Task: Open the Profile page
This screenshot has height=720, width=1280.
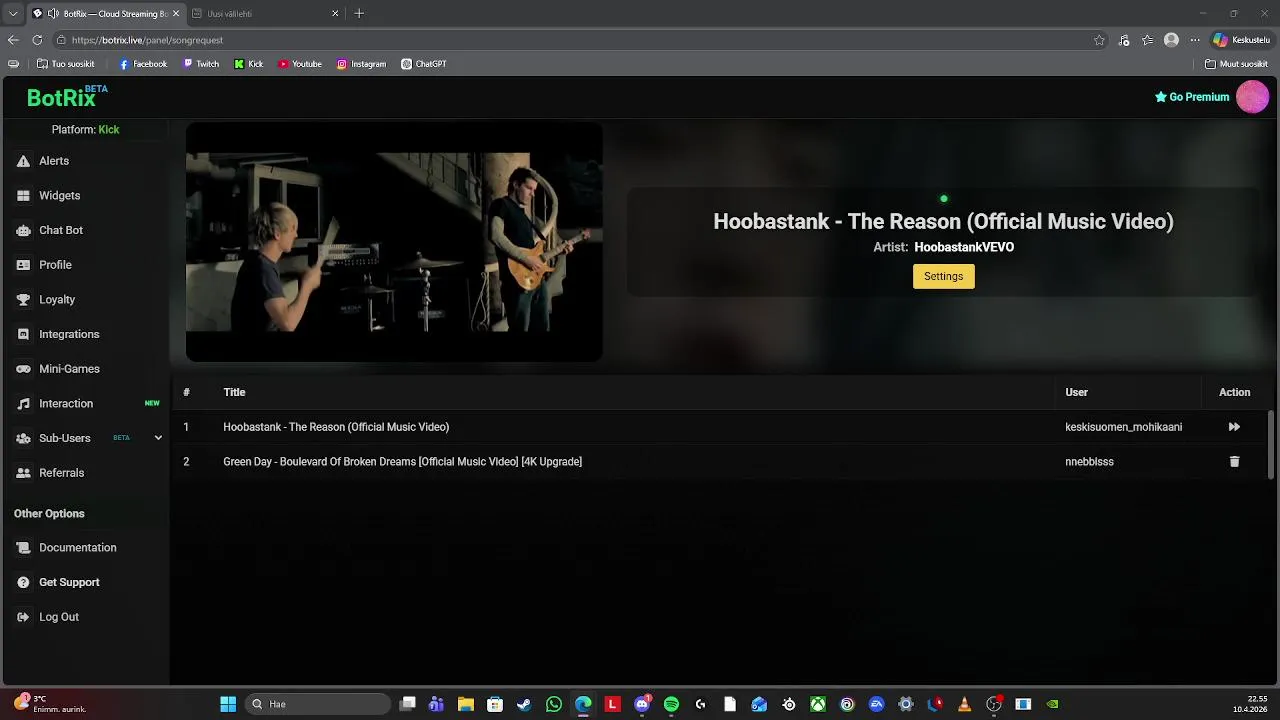Action: pos(44,265)
